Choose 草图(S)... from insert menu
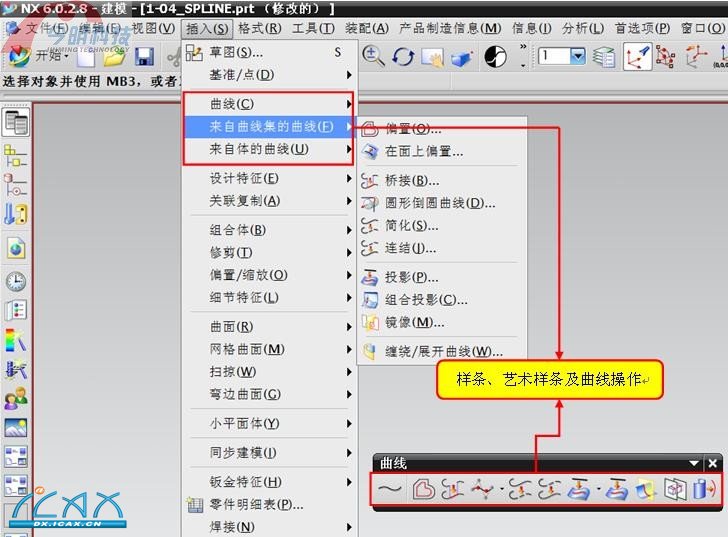The image size is (728, 537). point(269,52)
